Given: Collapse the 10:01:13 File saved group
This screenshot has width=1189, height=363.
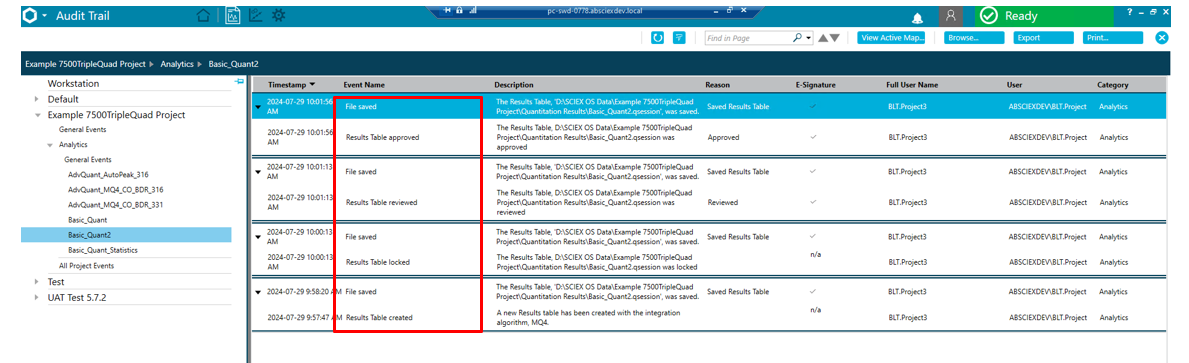Looking at the screenshot, I should coord(258,172).
